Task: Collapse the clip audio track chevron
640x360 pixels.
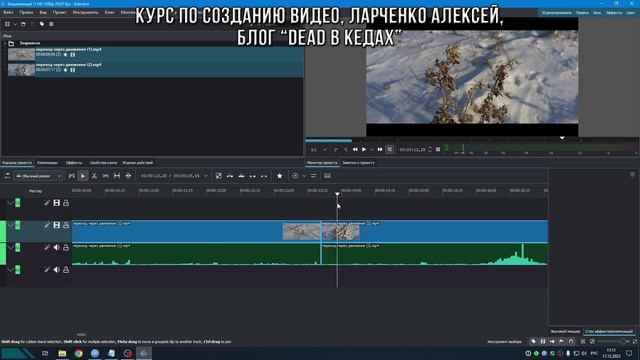Action: click(x=10, y=247)
